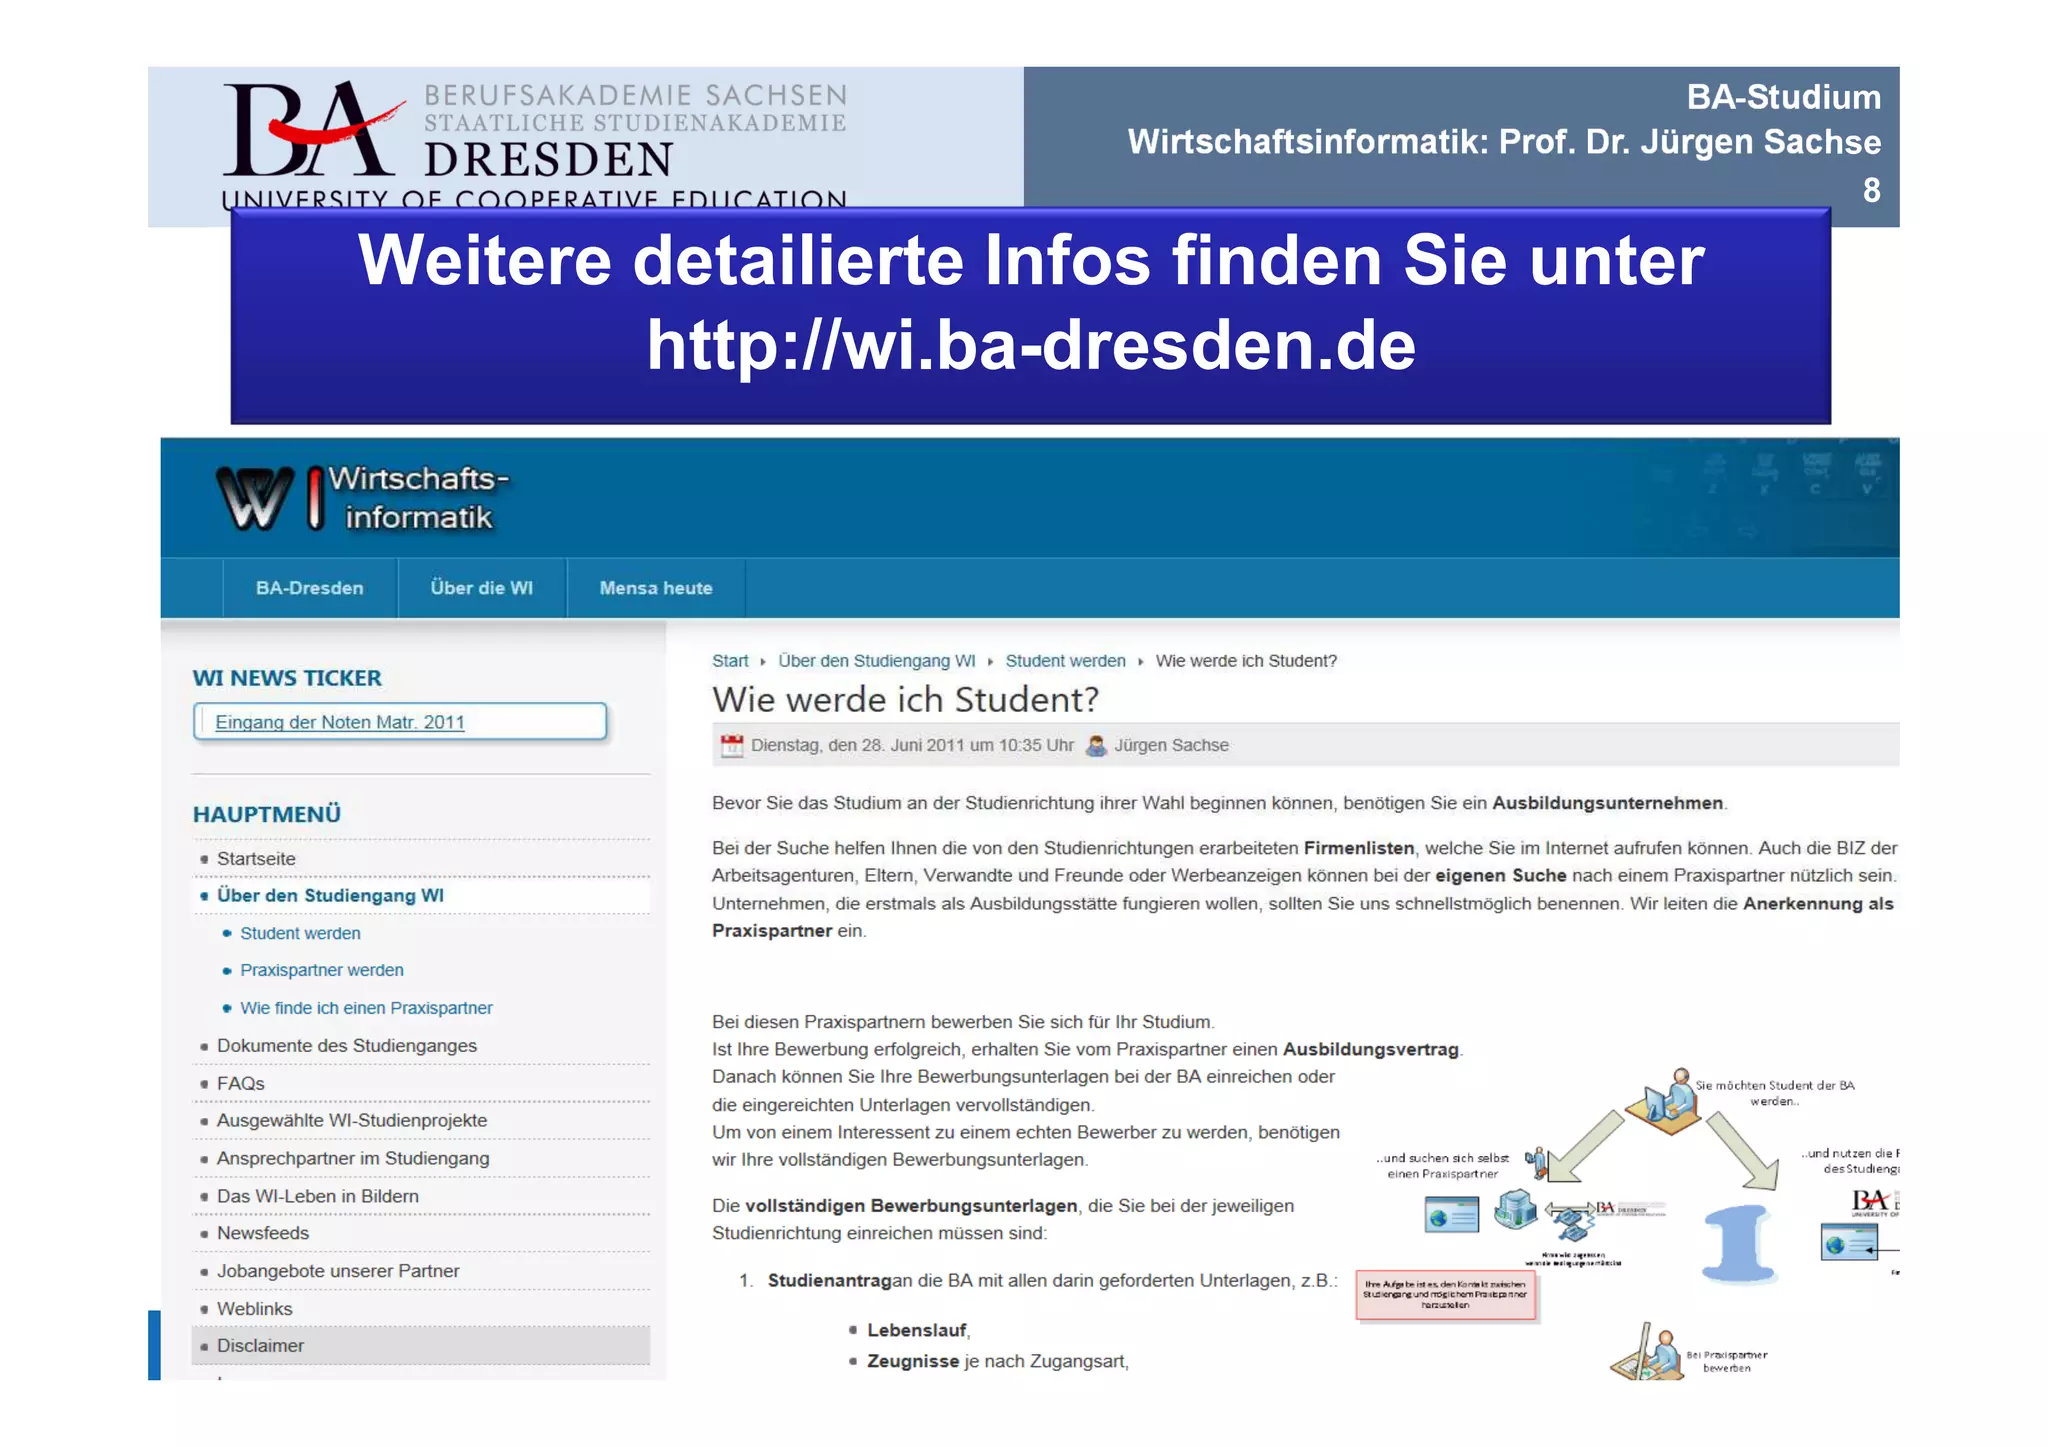
Task: Click the URL http://wi.ba-dresden.de in the banner
Action: click(x=1031, y=345)
